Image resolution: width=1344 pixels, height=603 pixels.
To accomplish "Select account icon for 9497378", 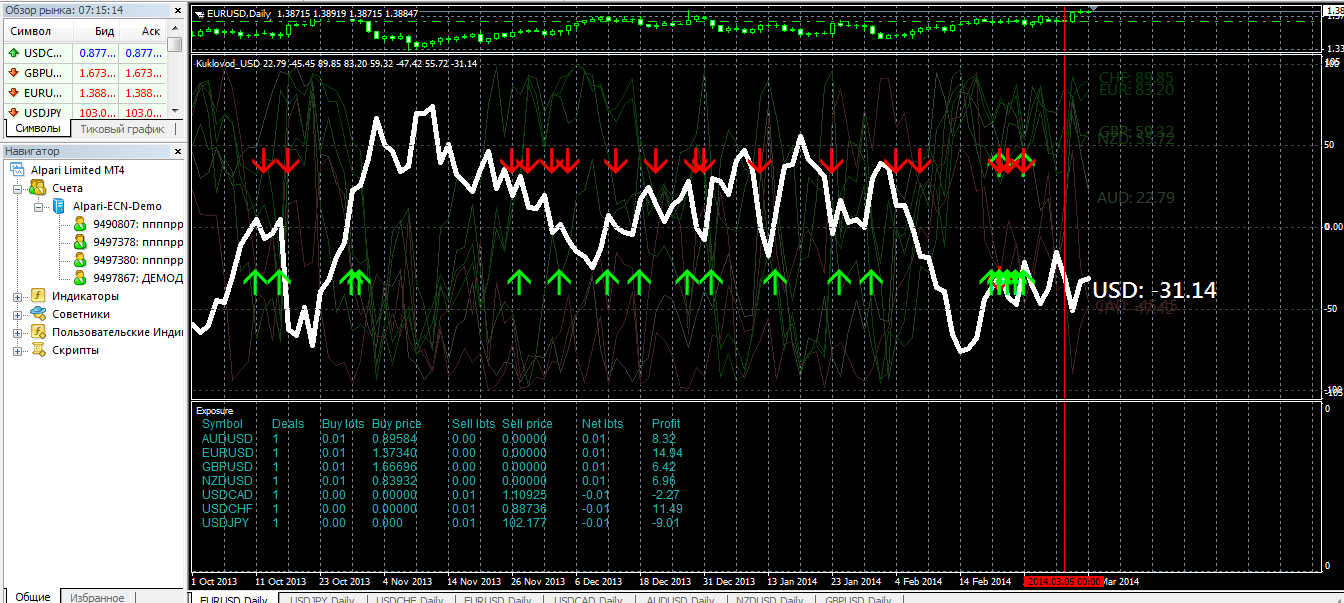I will [81, 242].
